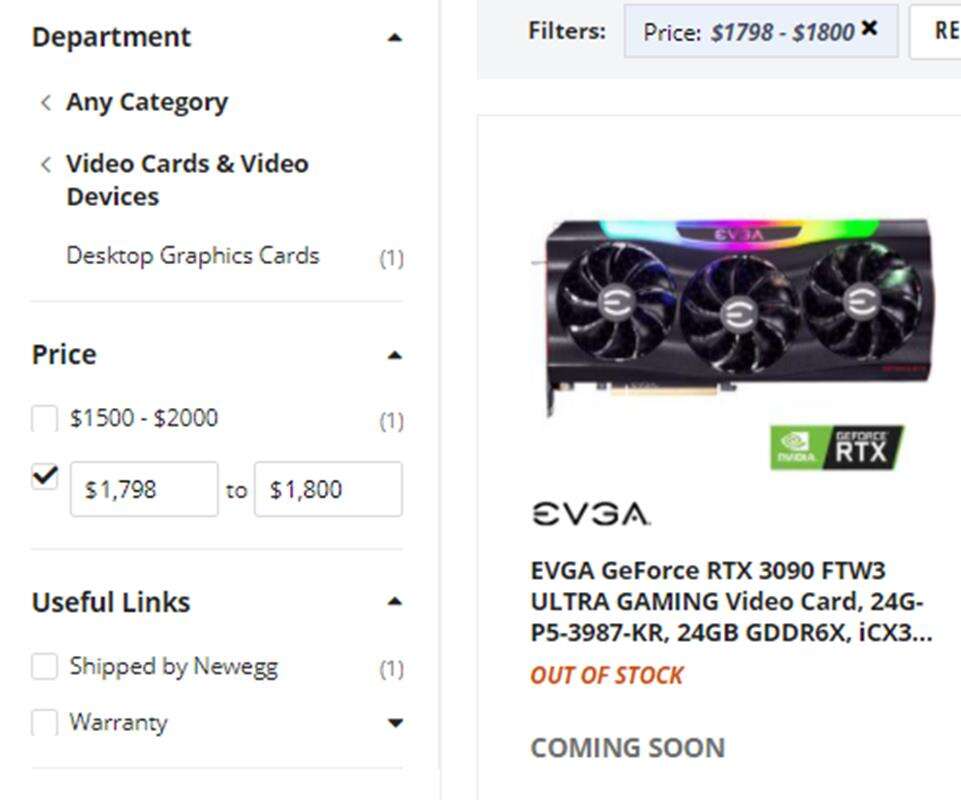Click the minimum price field showing $1,798
Screen dimensions: 961x800
pyautogui.click(x=144, y=489)
